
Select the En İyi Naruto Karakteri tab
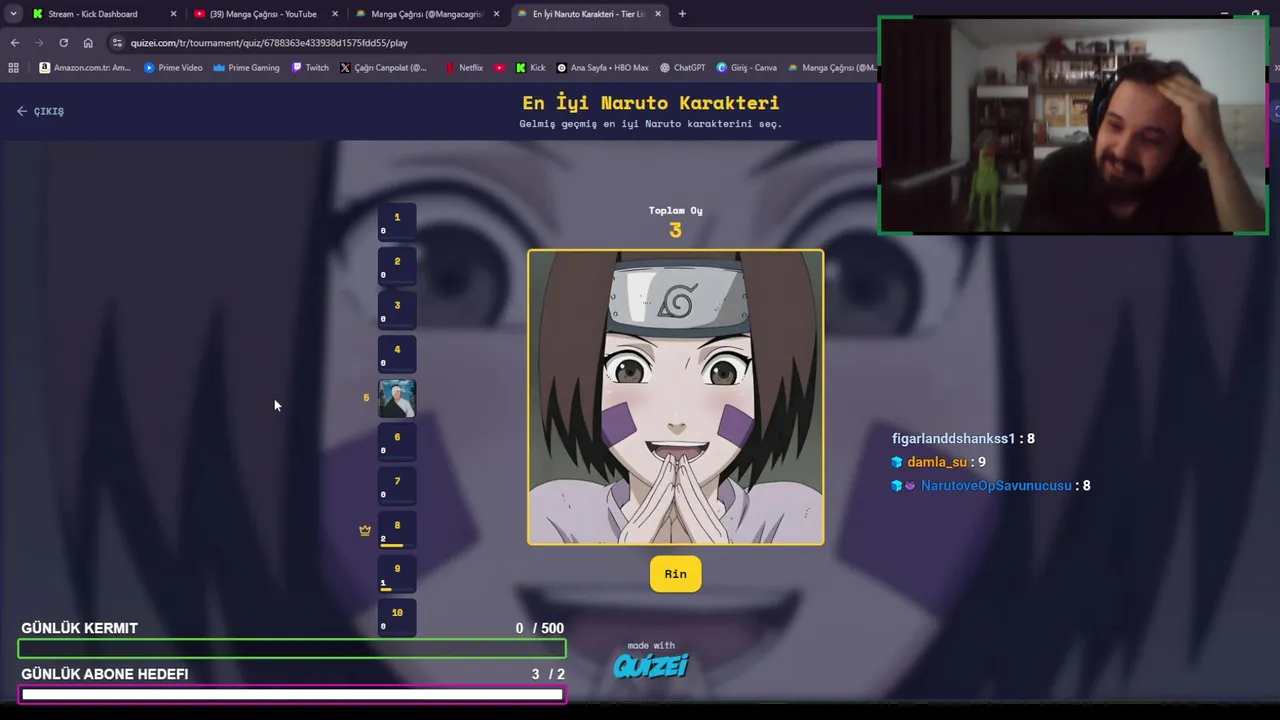click(588, 14)
